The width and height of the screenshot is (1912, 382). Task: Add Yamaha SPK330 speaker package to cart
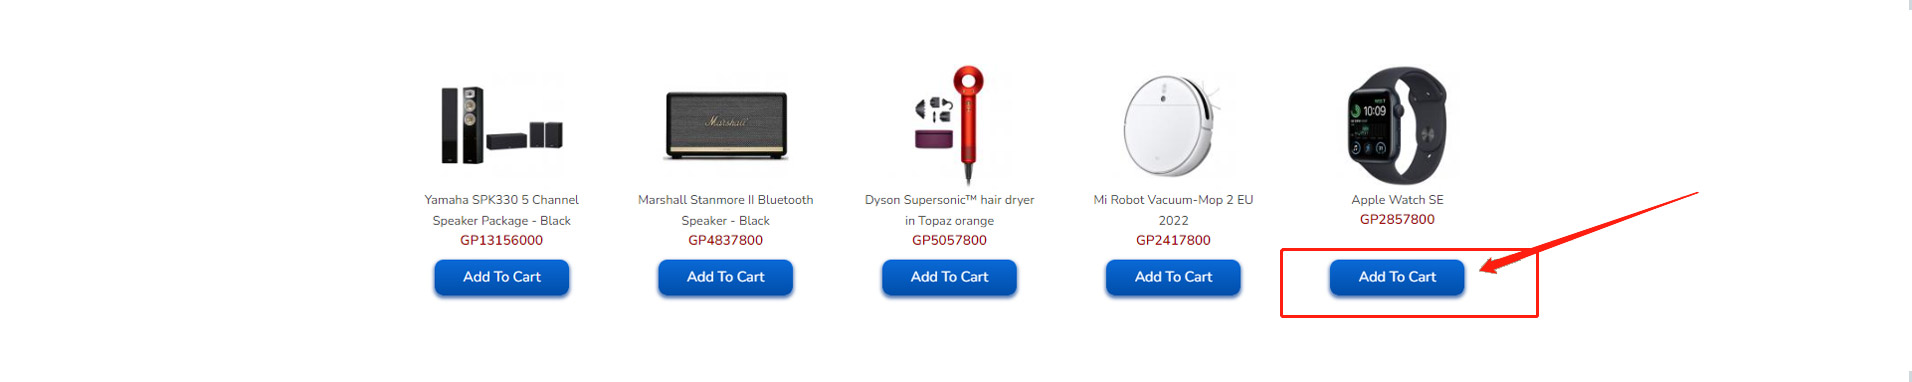pos(502,277)
